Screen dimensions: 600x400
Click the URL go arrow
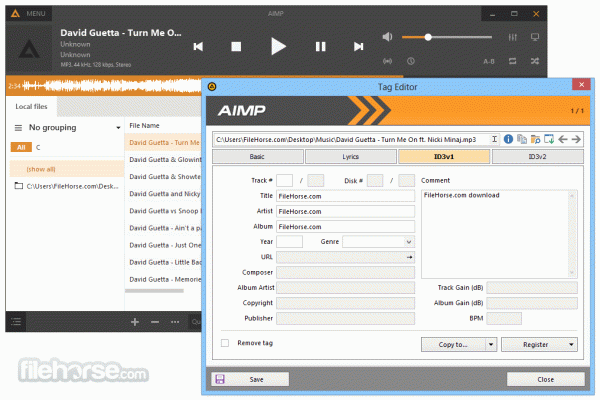(409, 257)
